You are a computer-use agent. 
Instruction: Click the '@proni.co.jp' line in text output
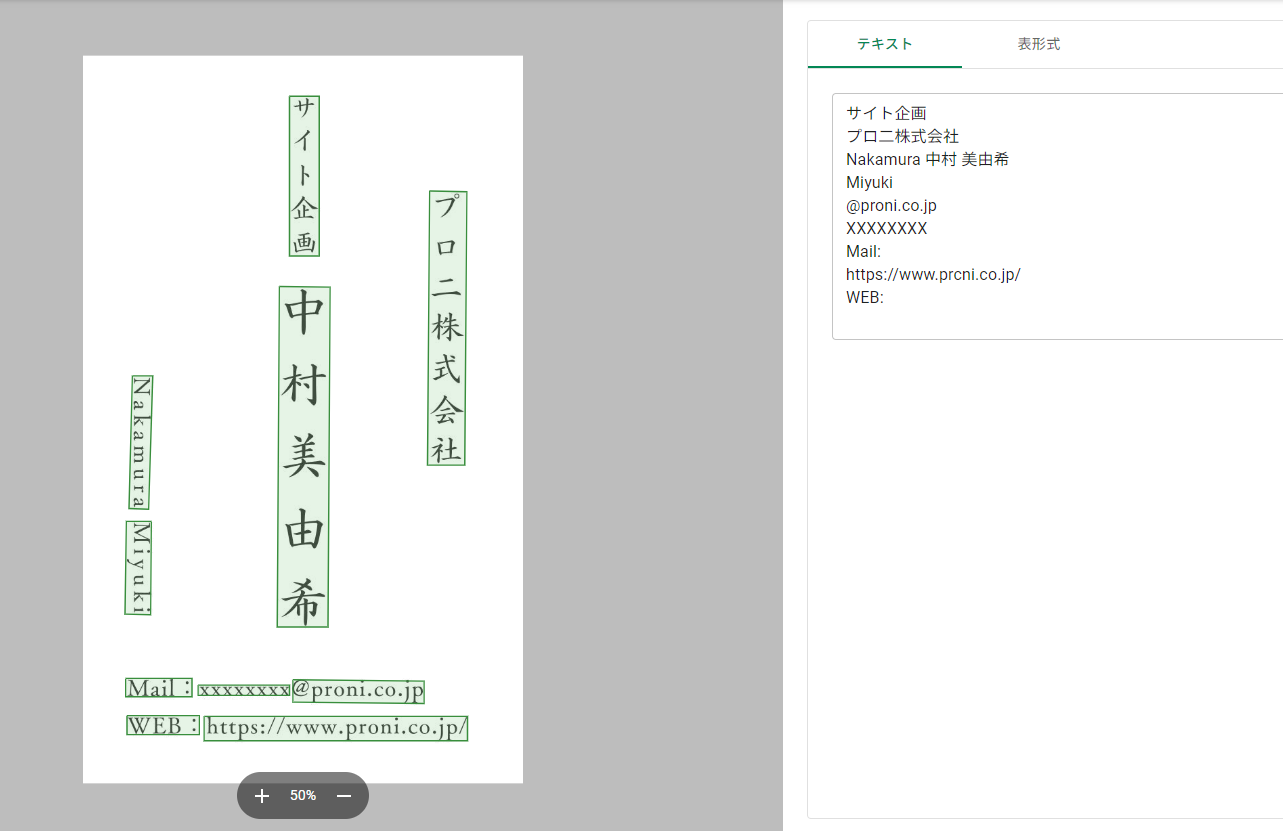(891, 205)
